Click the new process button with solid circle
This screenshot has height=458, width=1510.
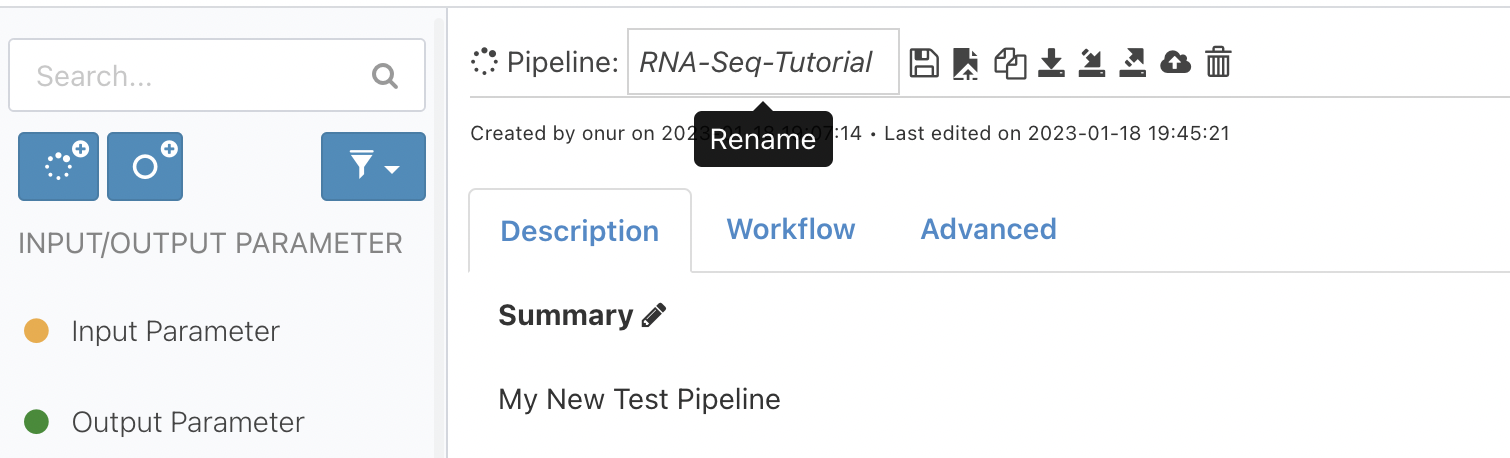point(145,166)
